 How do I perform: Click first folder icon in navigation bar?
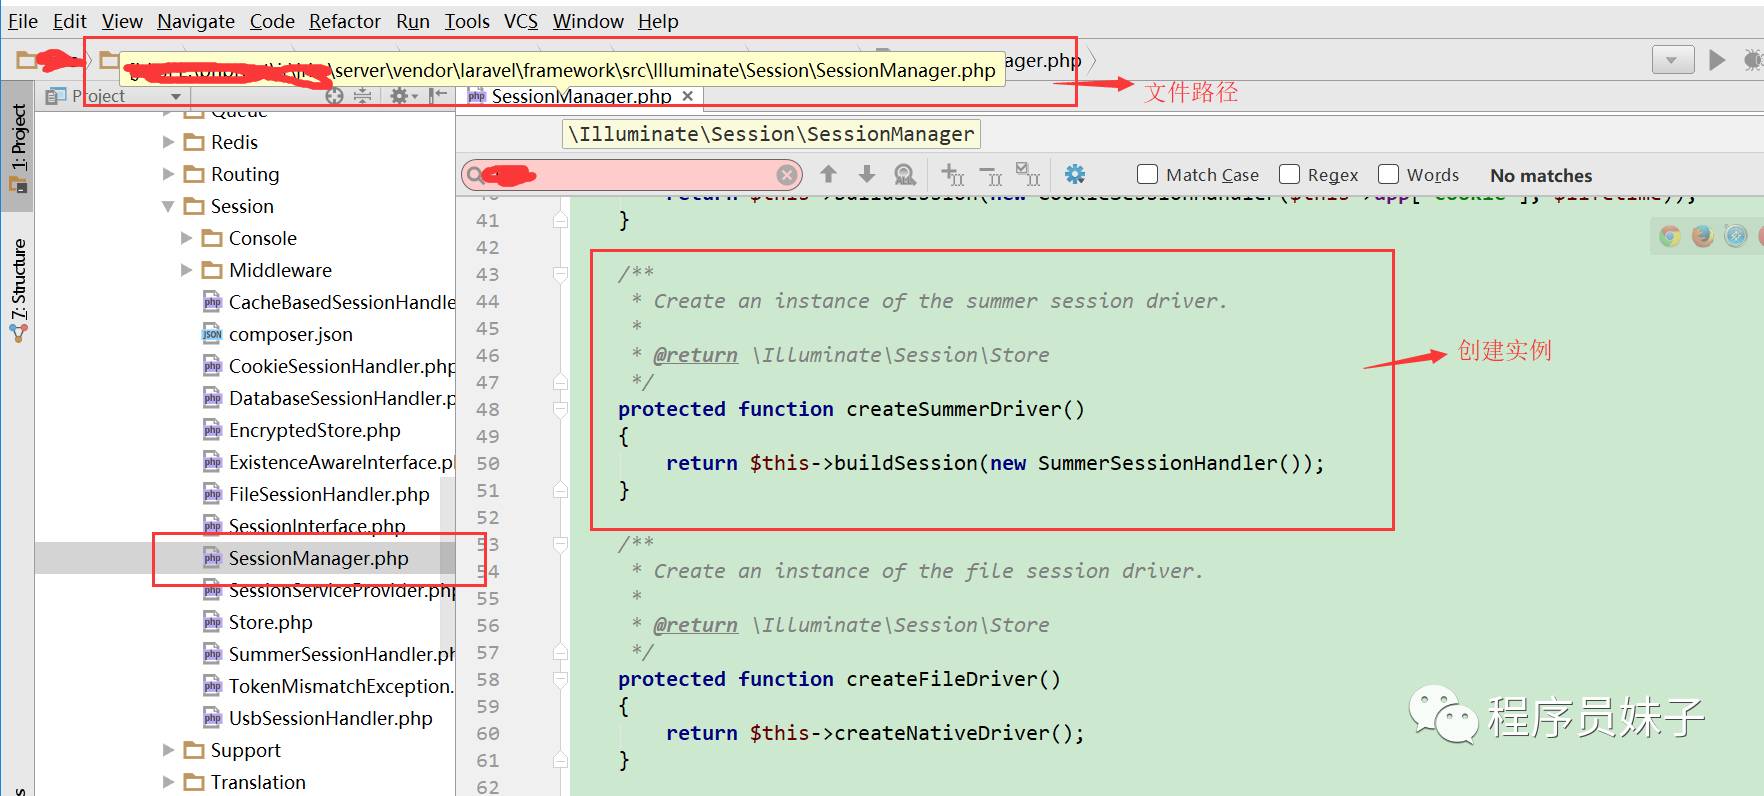pos(26,60)
